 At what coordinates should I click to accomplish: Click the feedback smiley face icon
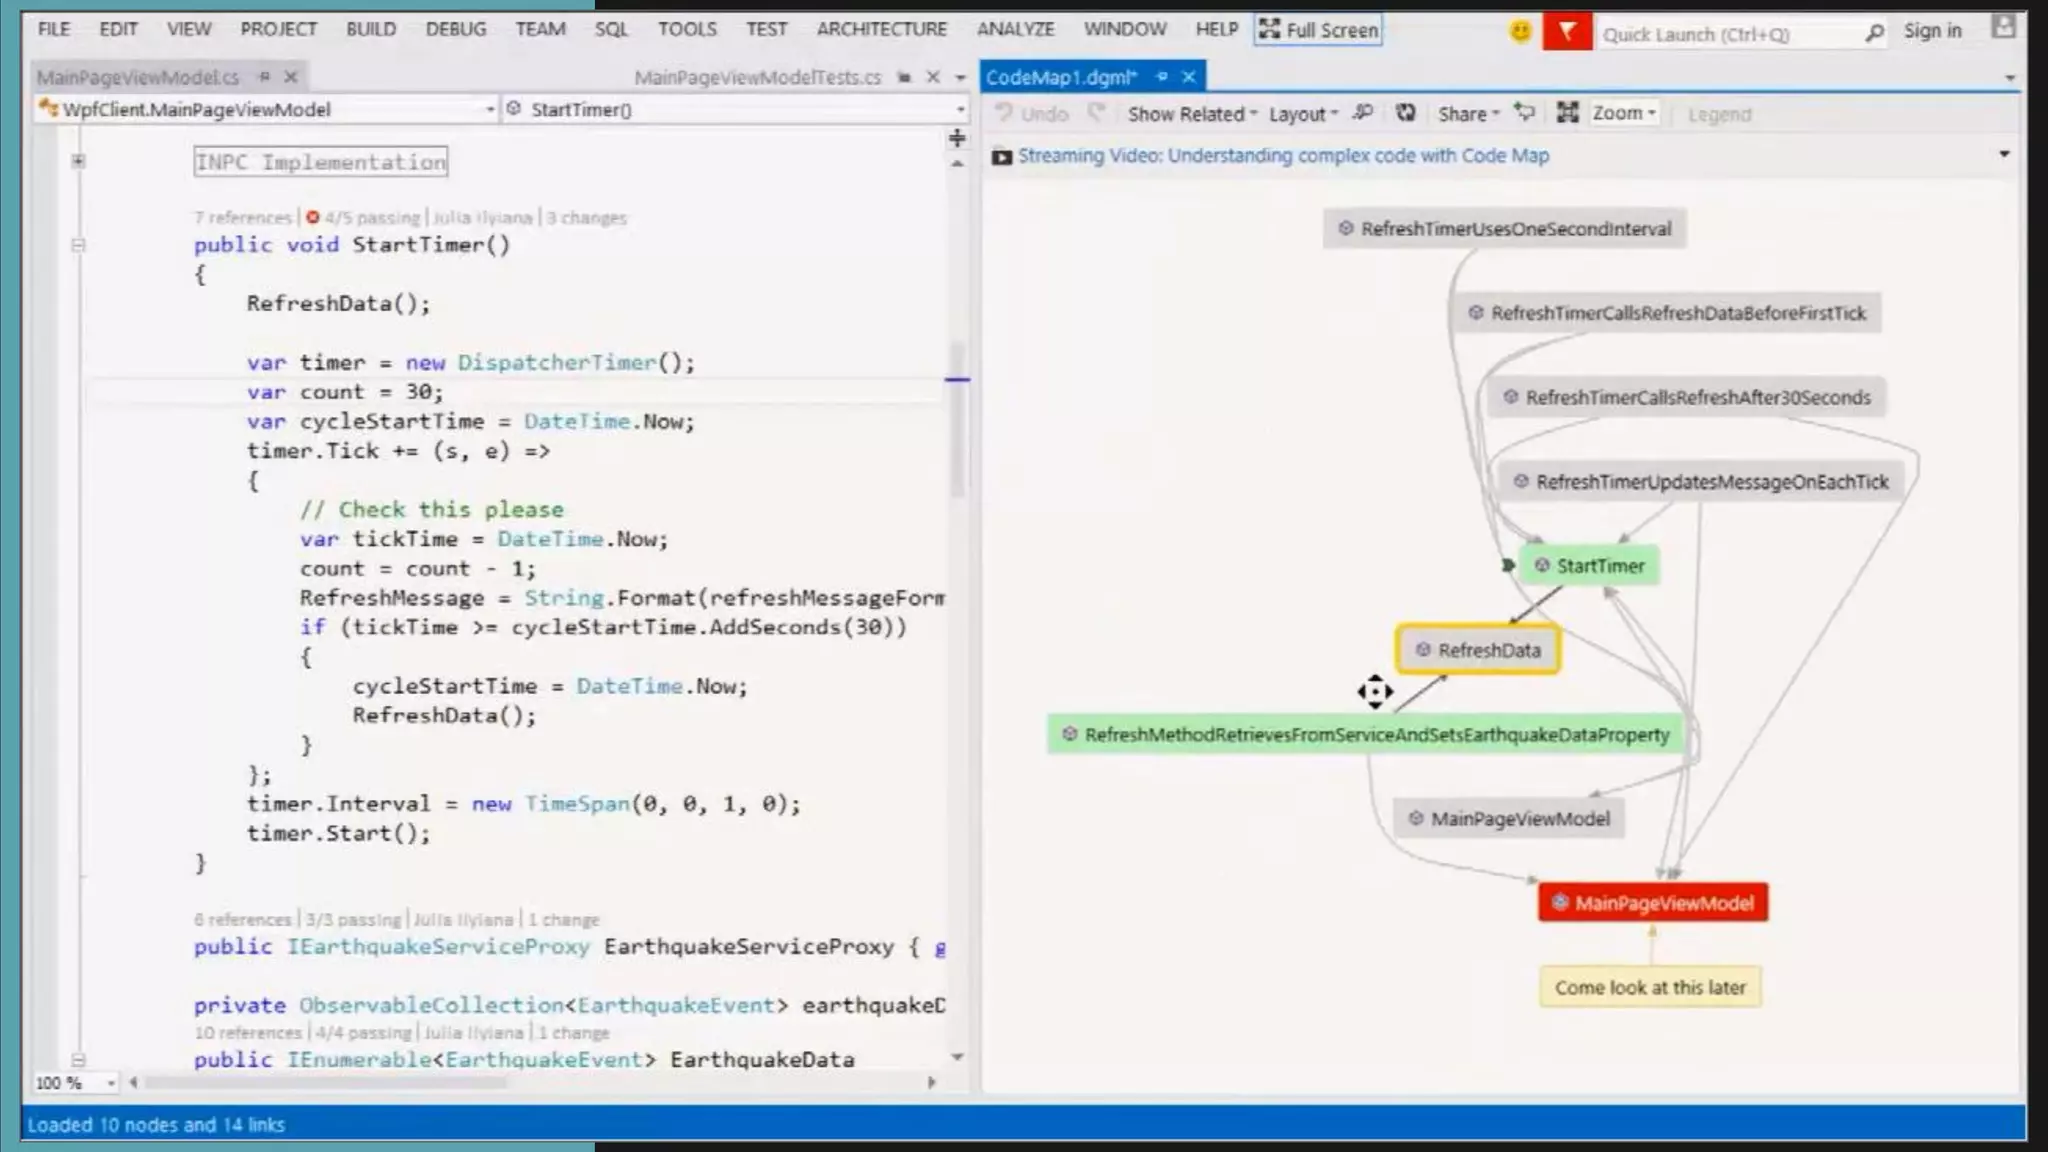1520,32
